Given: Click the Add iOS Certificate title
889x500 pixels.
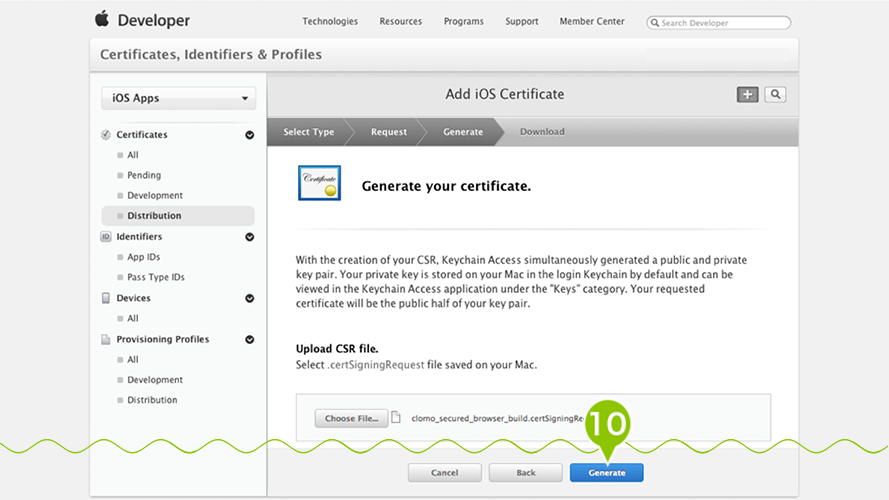Looking at the screenshot, I should click(505, 94).
